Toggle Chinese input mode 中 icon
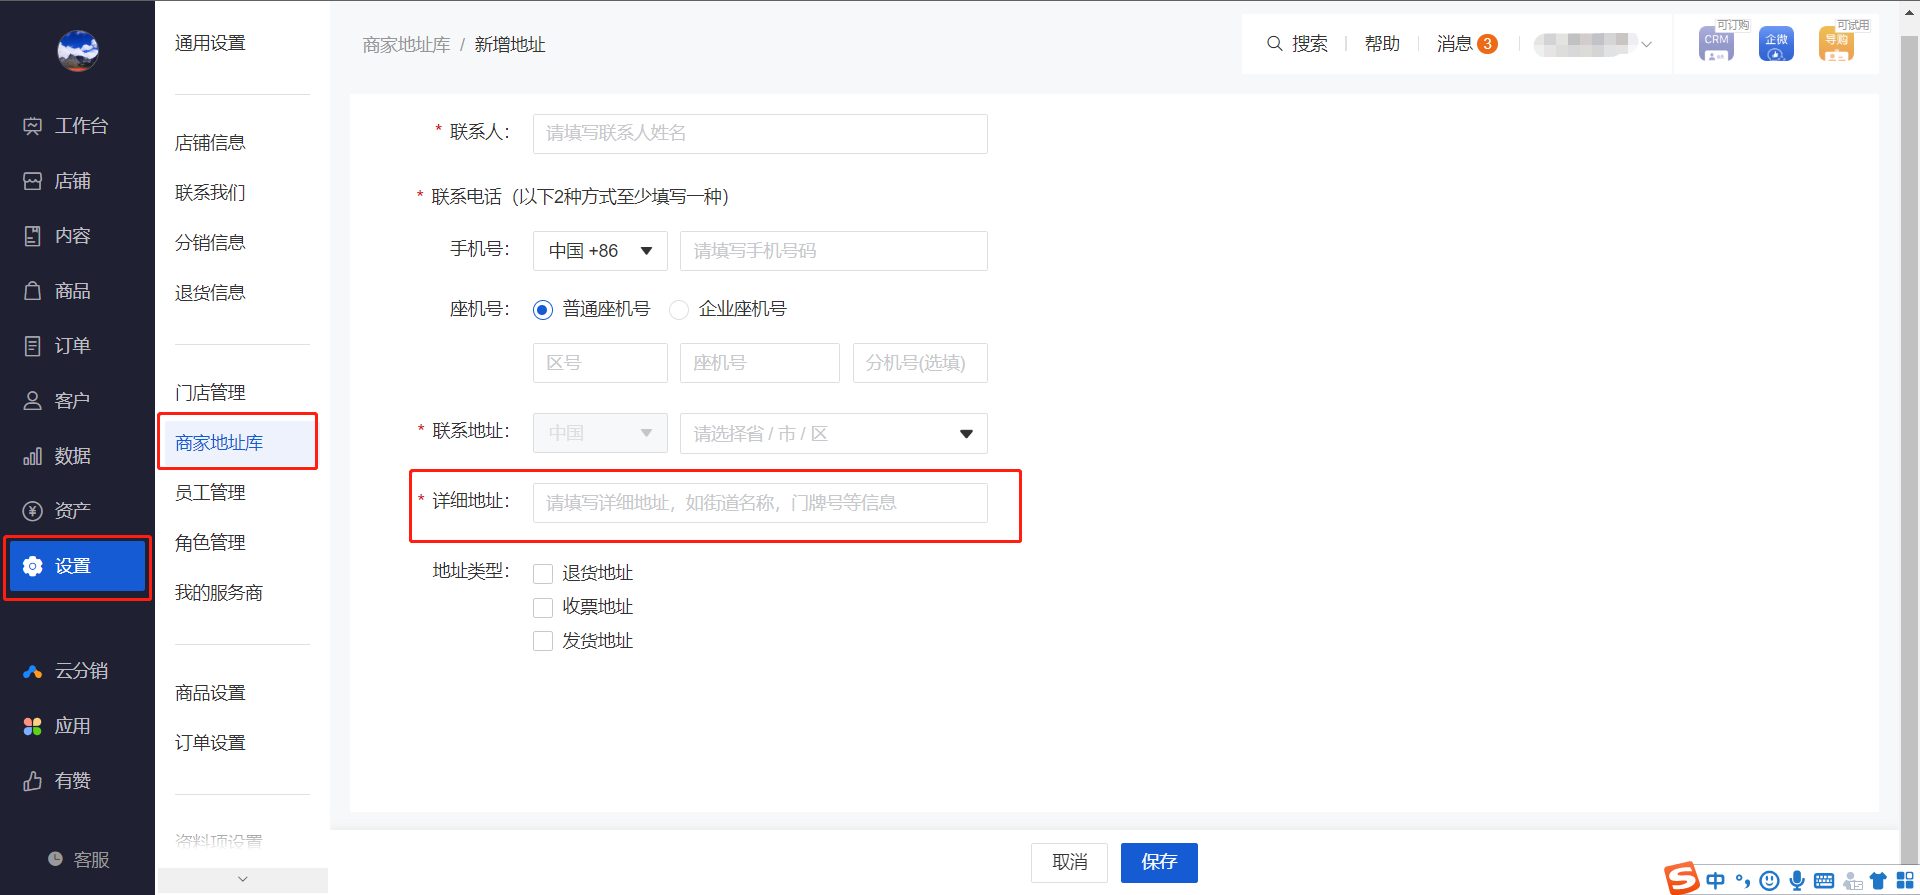The width and height of the screenshot is (1920, 895). (x=1716, y=881)
